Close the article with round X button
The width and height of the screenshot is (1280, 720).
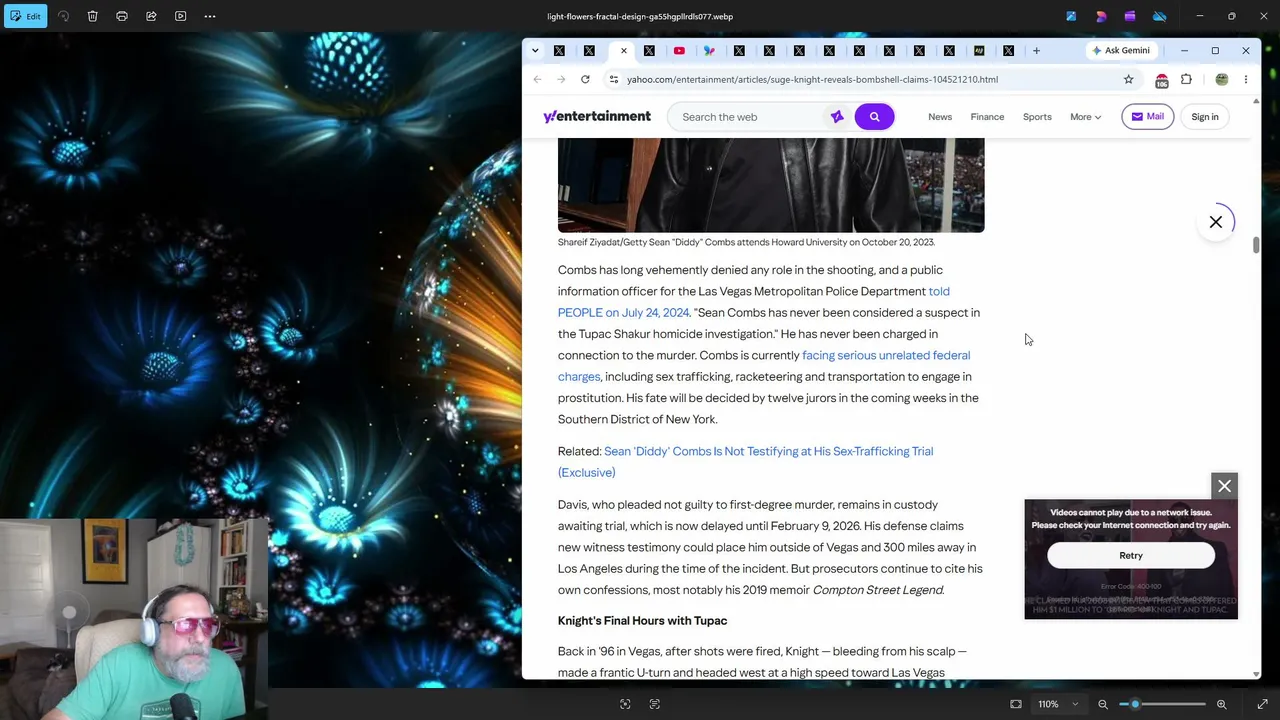coord(1216,222)
